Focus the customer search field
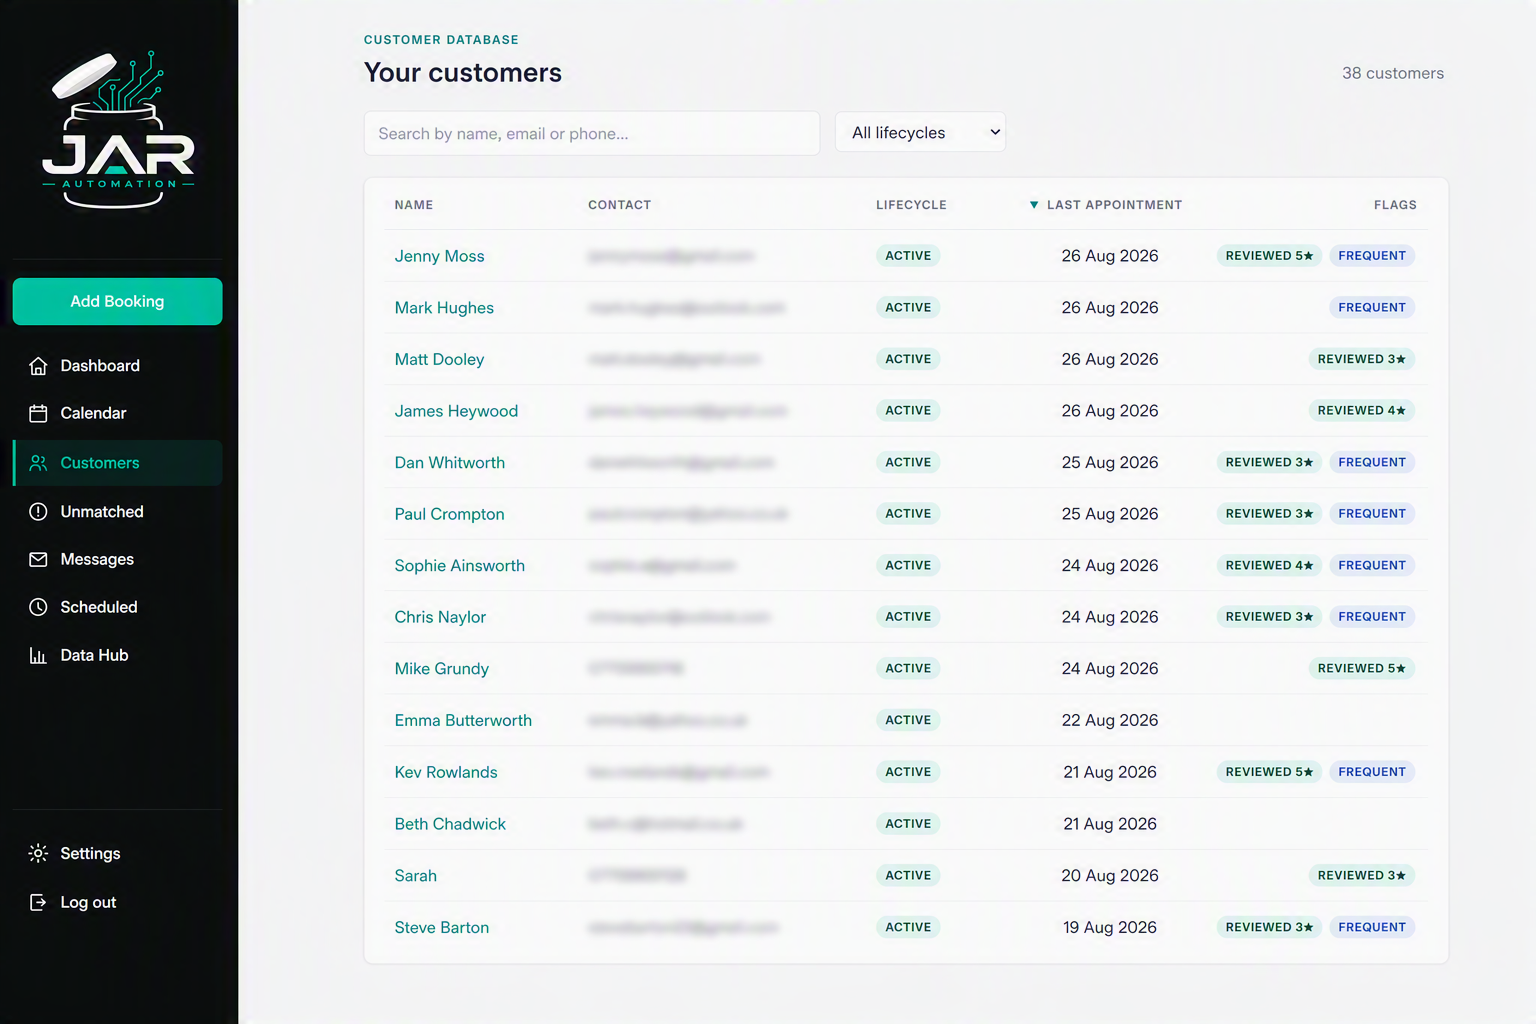 tap(592, 133)
